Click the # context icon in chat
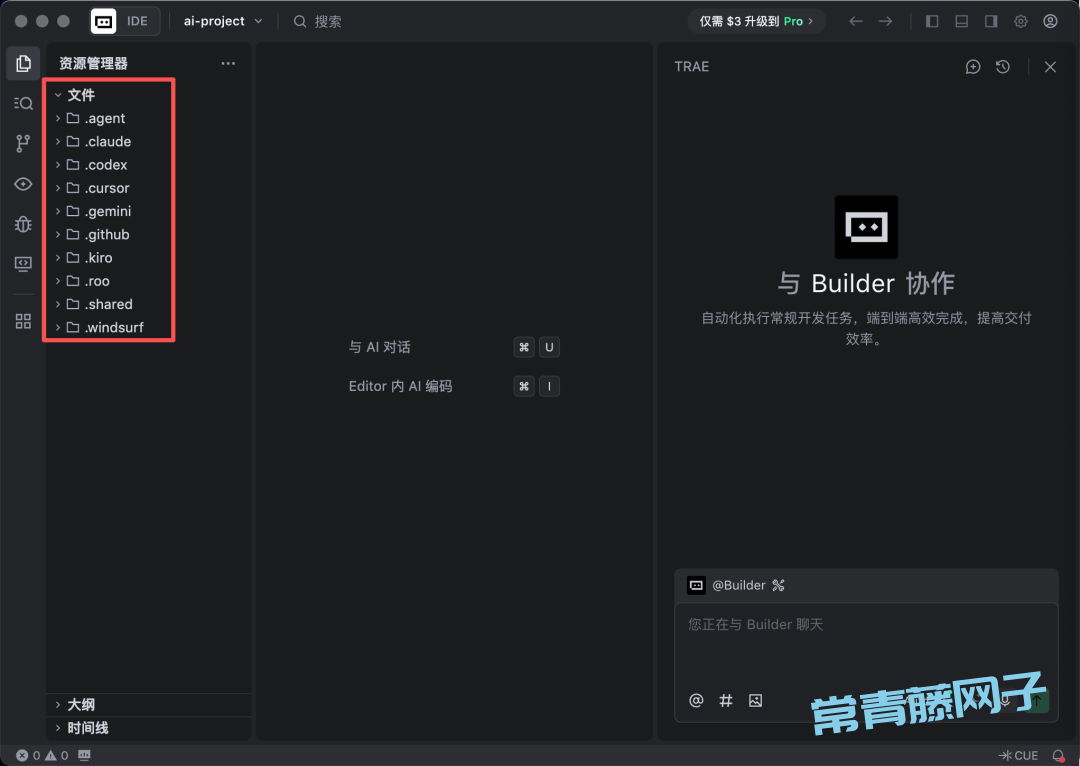Viewport: 1080px width, 766px height. (x=726, y=700)
